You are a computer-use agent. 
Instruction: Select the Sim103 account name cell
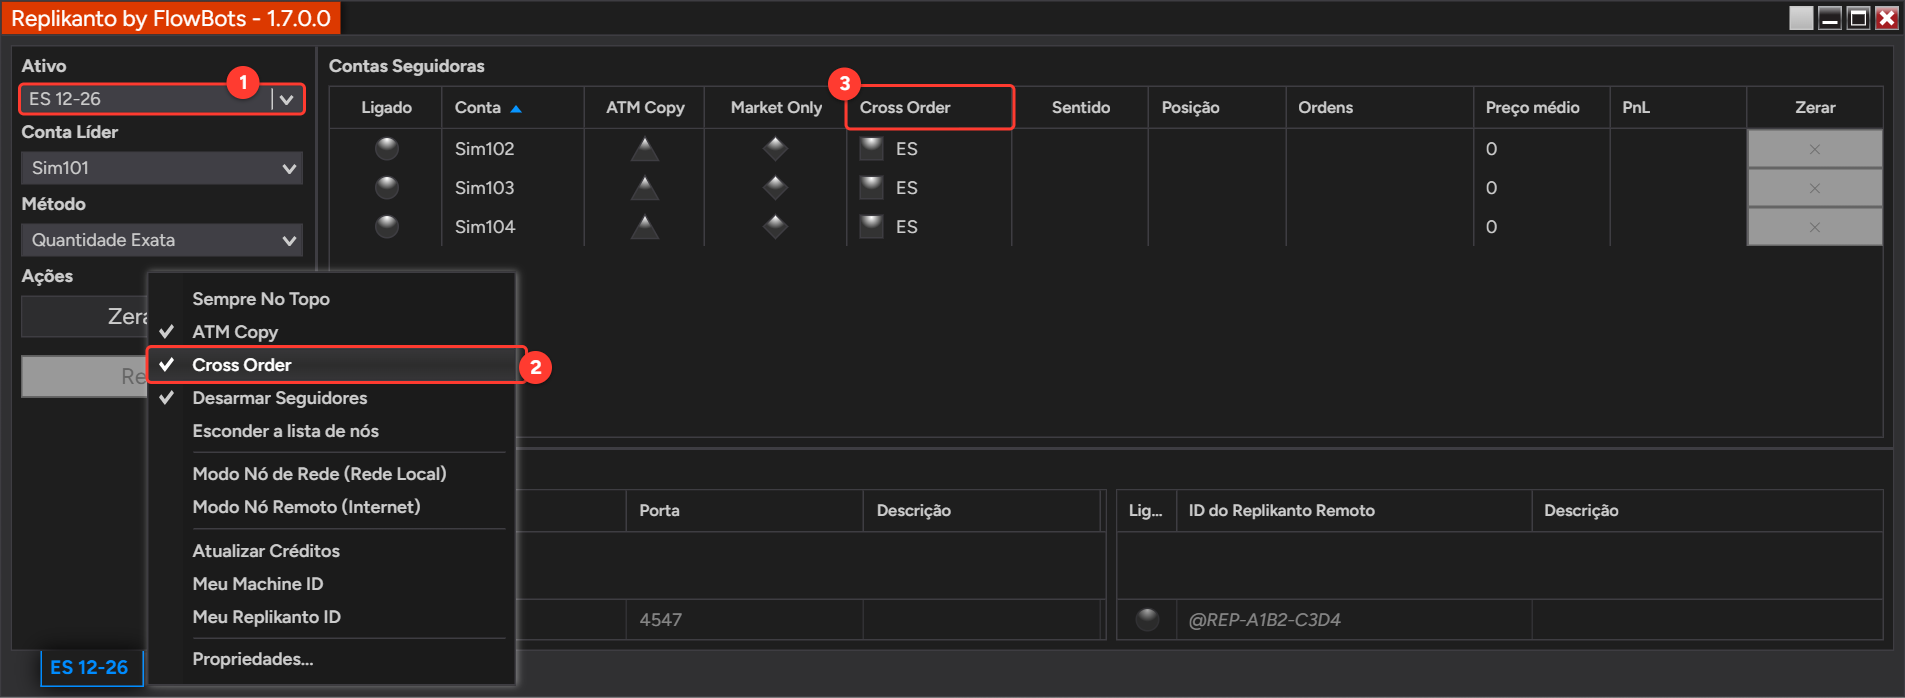[x=512, y=188]
